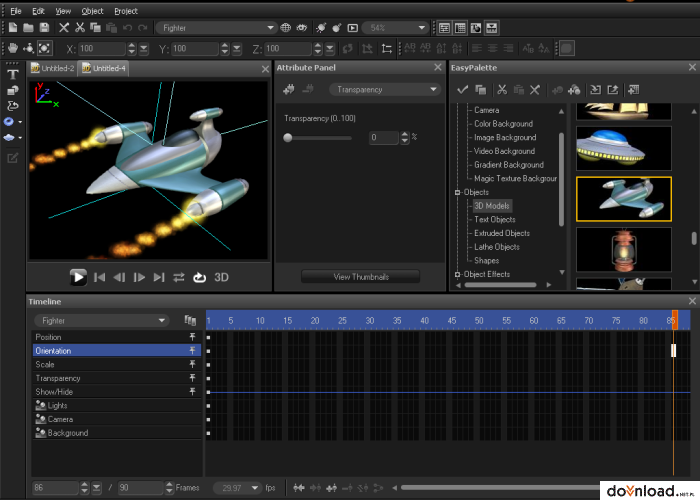700x500 pixels.
Task: Click the View Thumbnails button
Action: tap(361, 277)
